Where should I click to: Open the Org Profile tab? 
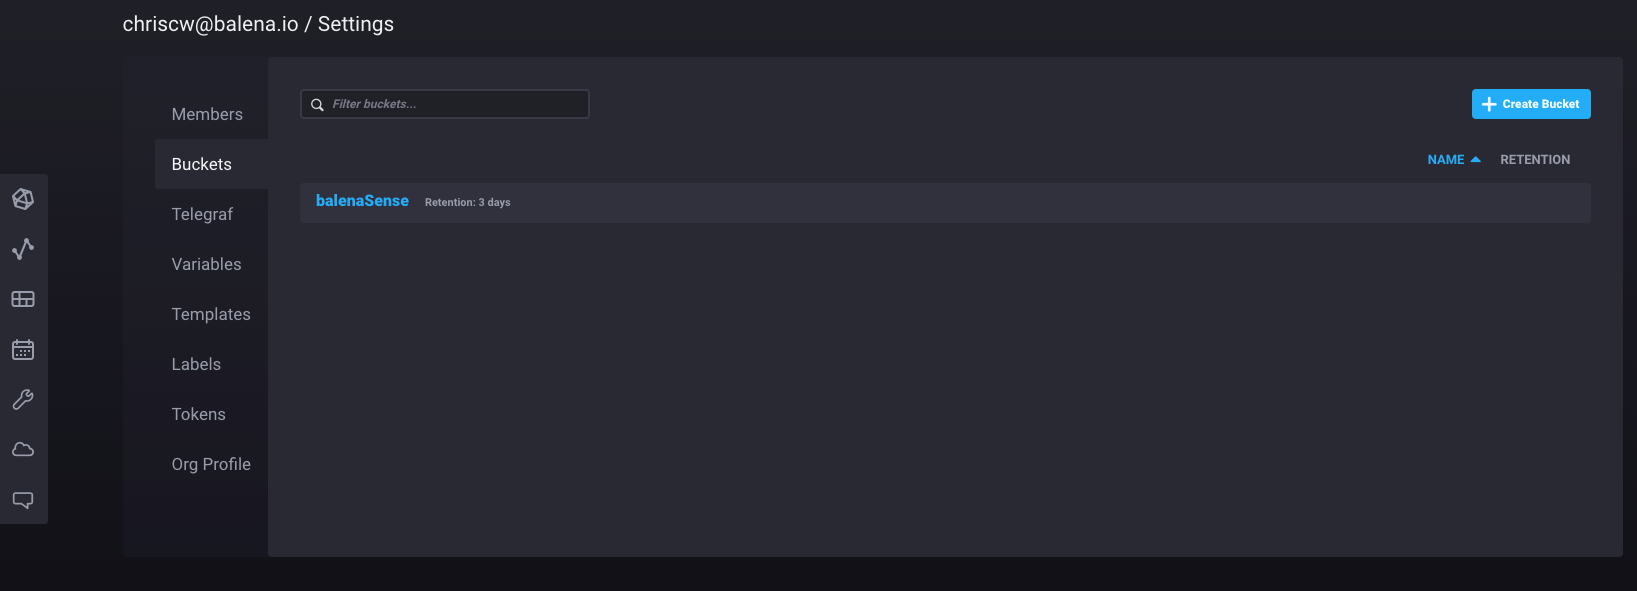click(x=211, y=464)
